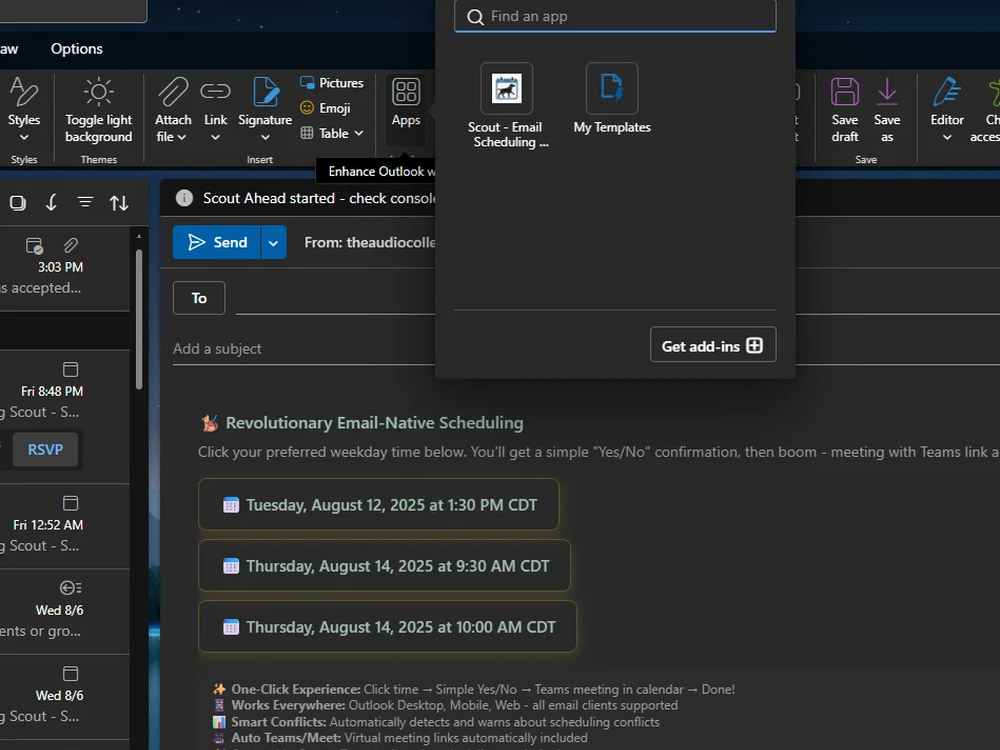Click the RSVP button in message list
1000x750 pixels.
pyautogui.click(x=45, y=450)
